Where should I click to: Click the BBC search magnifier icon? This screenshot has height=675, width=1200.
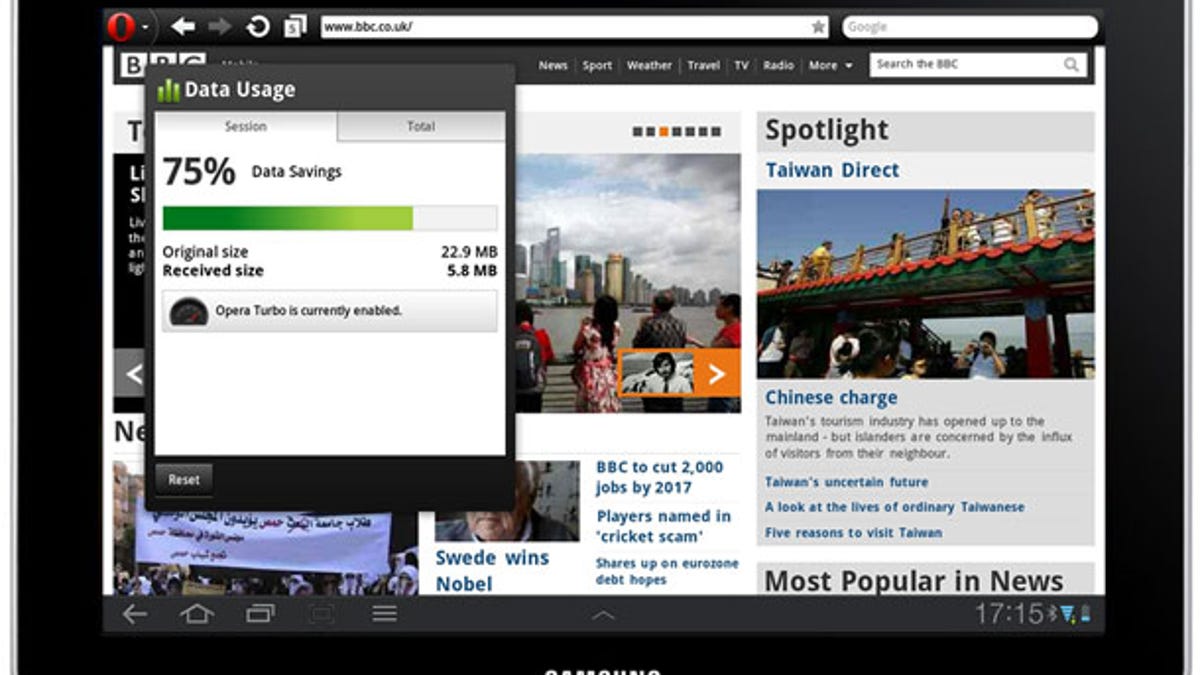pos(1072,64)
